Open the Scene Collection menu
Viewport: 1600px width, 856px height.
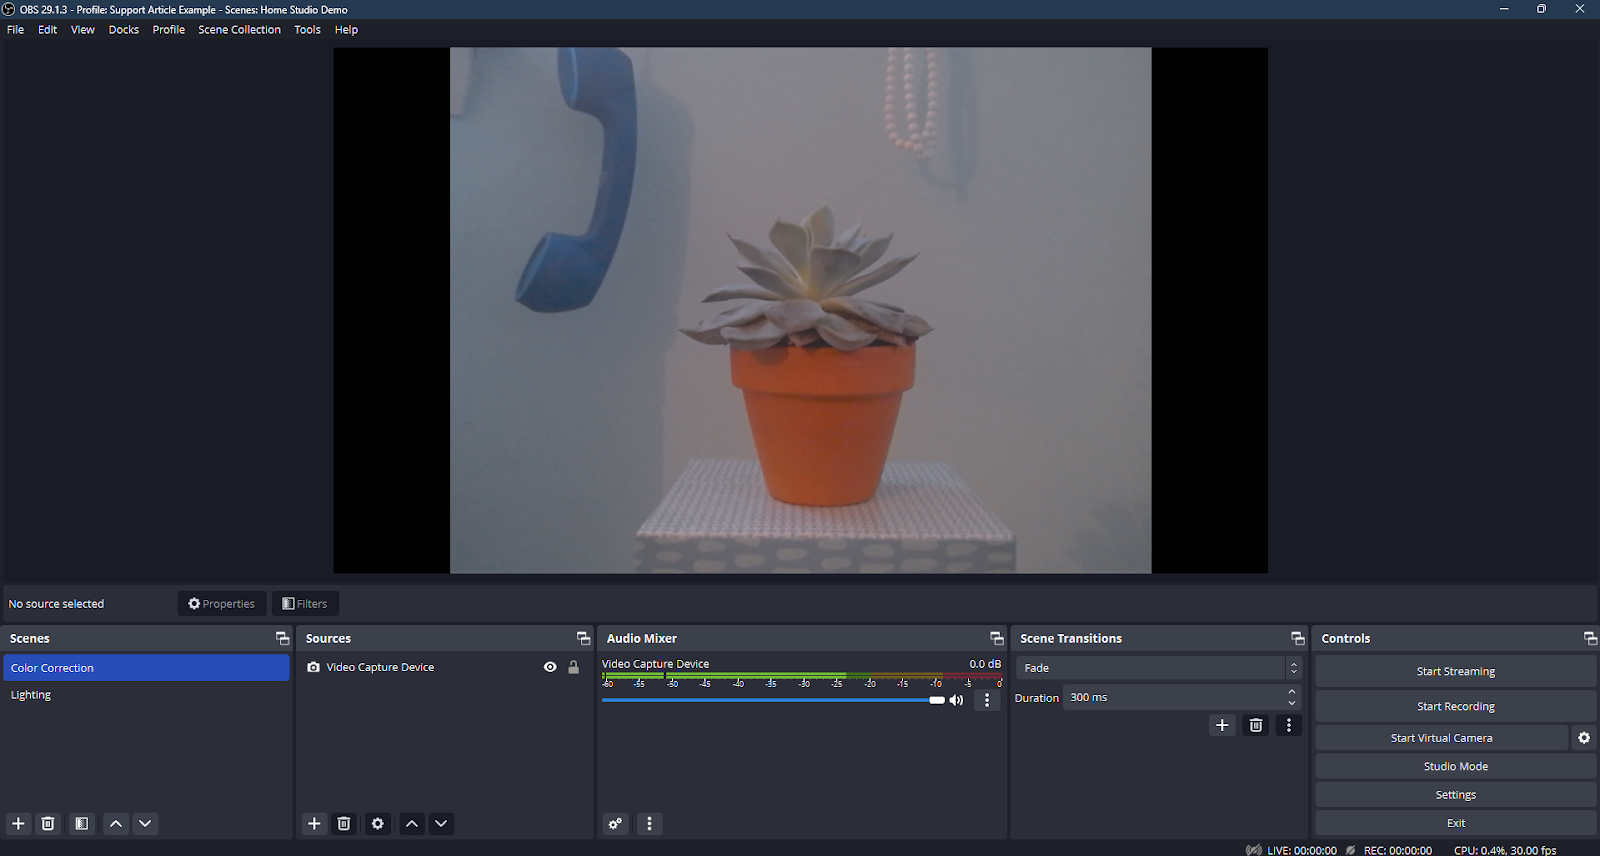click(x=239, y=30)
